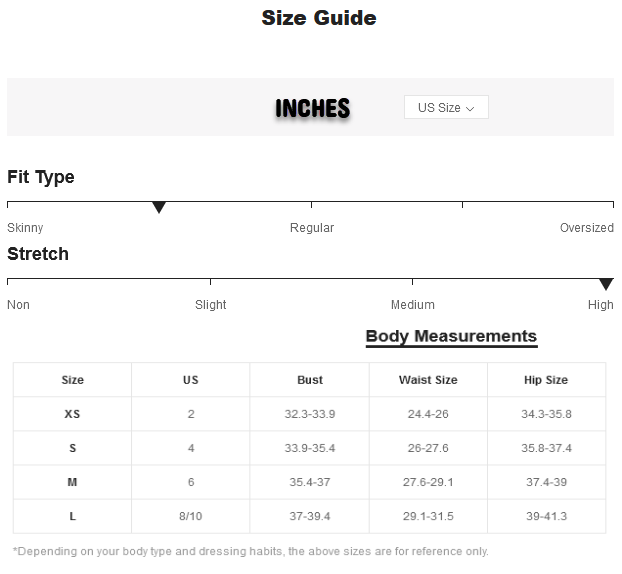622x574 pixels.
Task: Click the Oversized fit label
Action: coord(586,228)
